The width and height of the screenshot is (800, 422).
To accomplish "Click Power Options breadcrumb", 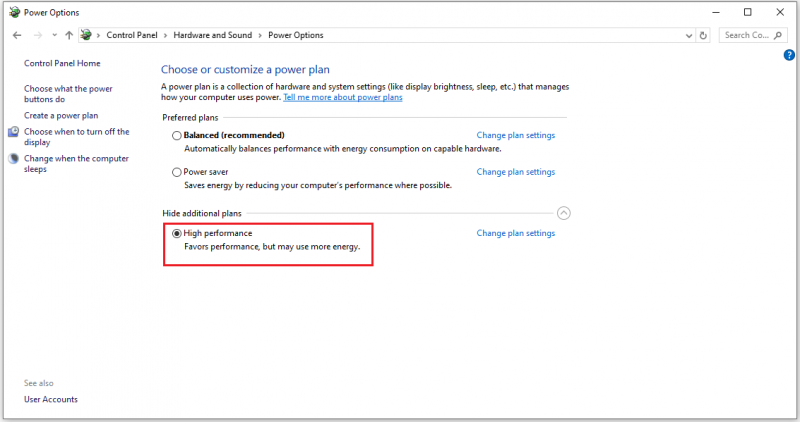I will click(296, 35).
